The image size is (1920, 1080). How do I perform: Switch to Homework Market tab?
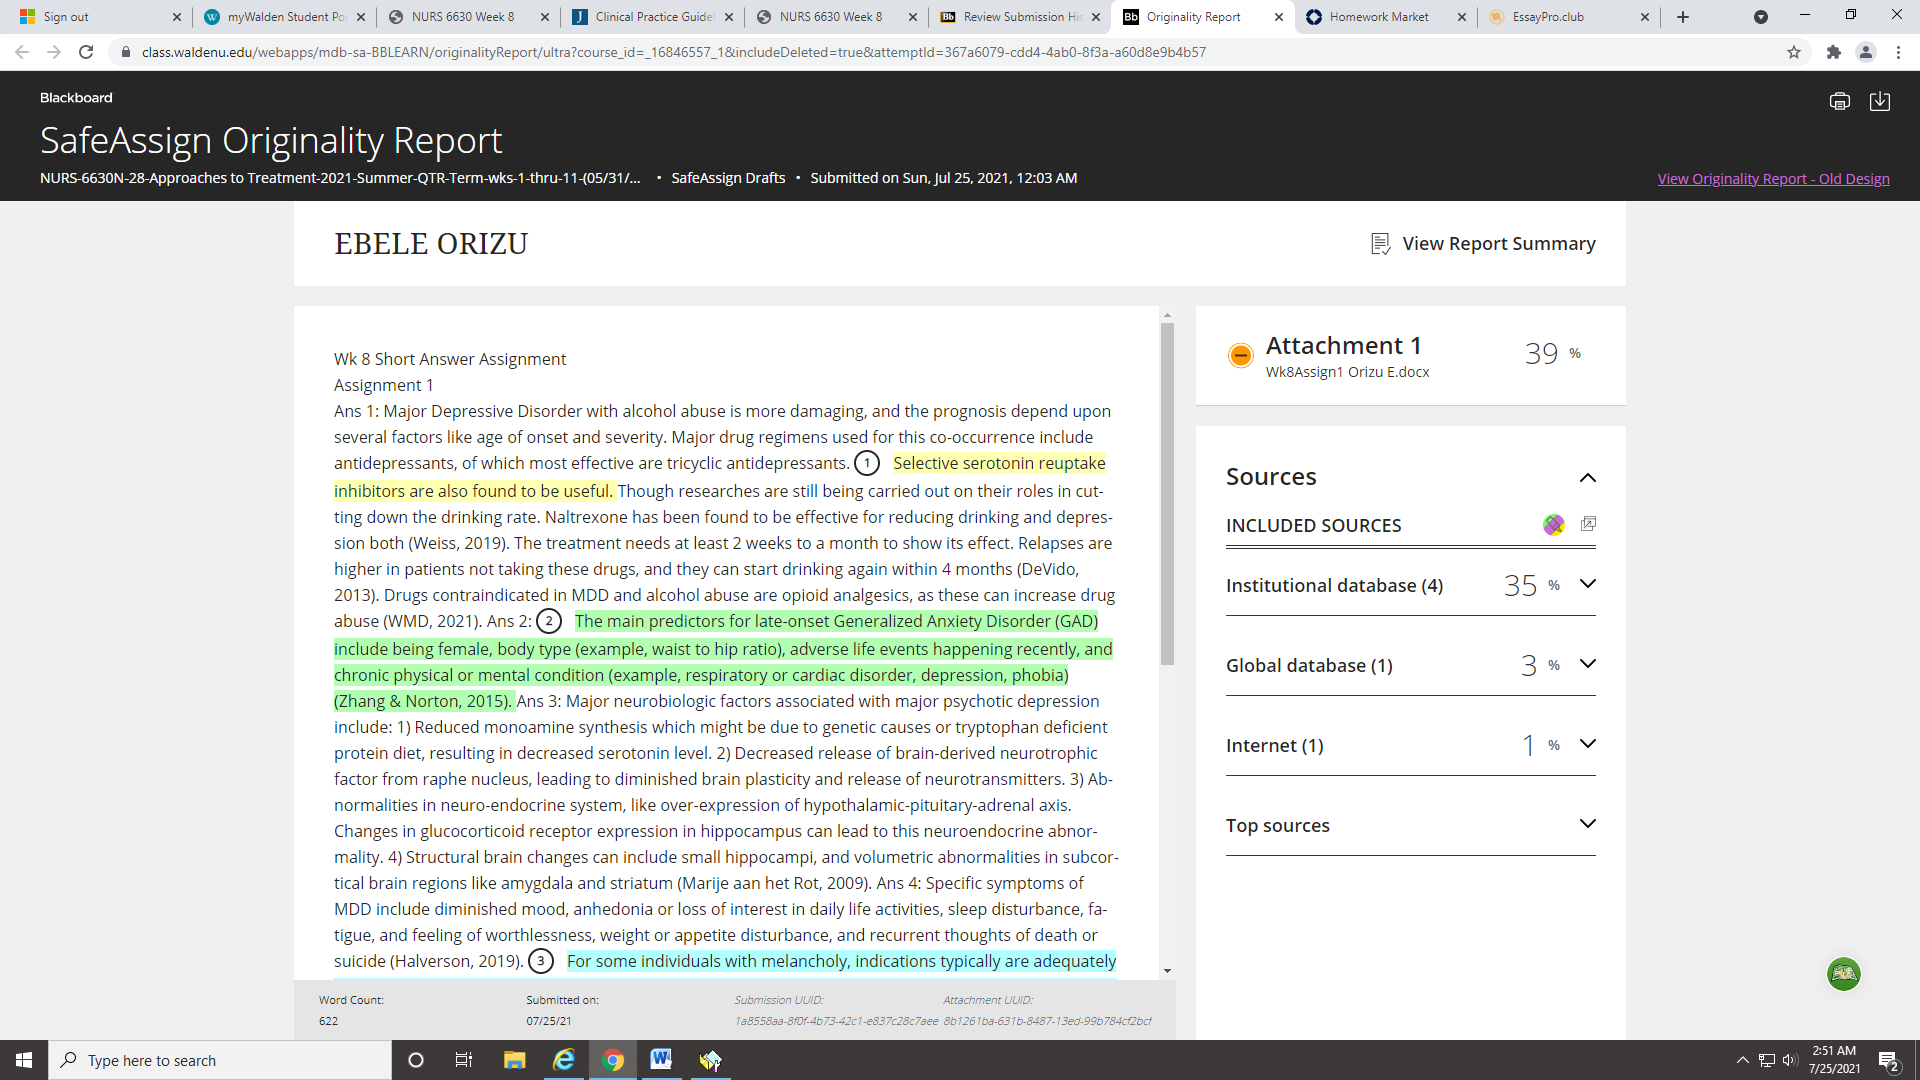point(1385,17)
